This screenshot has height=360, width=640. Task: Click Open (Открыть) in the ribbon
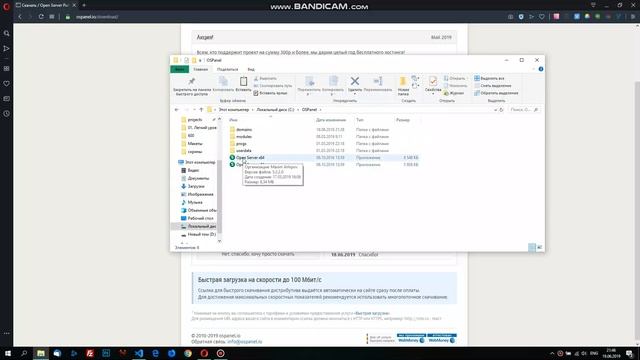[454, 78]
